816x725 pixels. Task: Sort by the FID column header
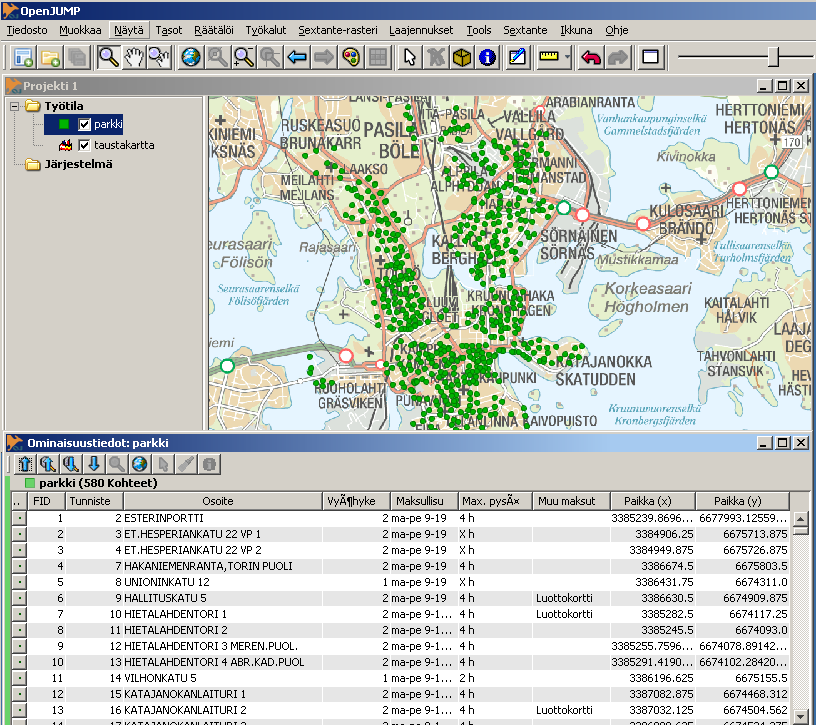pyautogui.click(x=46, y=501)
